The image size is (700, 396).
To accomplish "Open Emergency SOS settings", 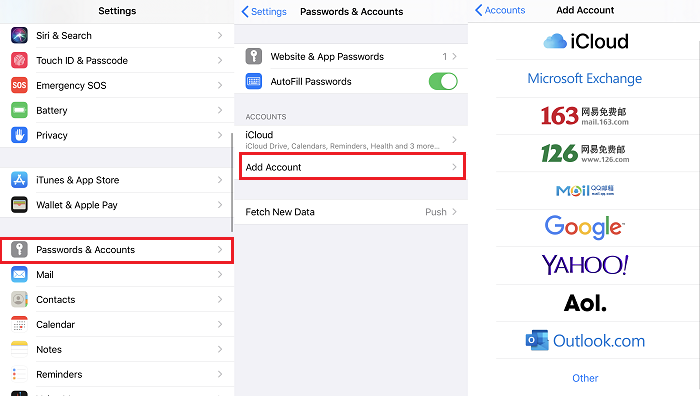I will tap(117, 85).
